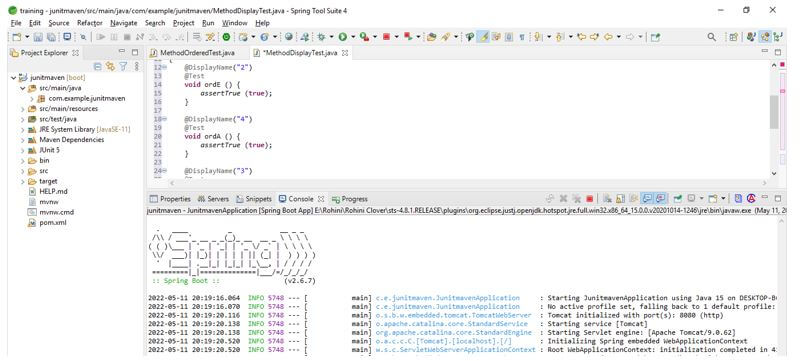Fold method at line 12 marker
This screenshot has height=361, width=802.
pos(165,67)
